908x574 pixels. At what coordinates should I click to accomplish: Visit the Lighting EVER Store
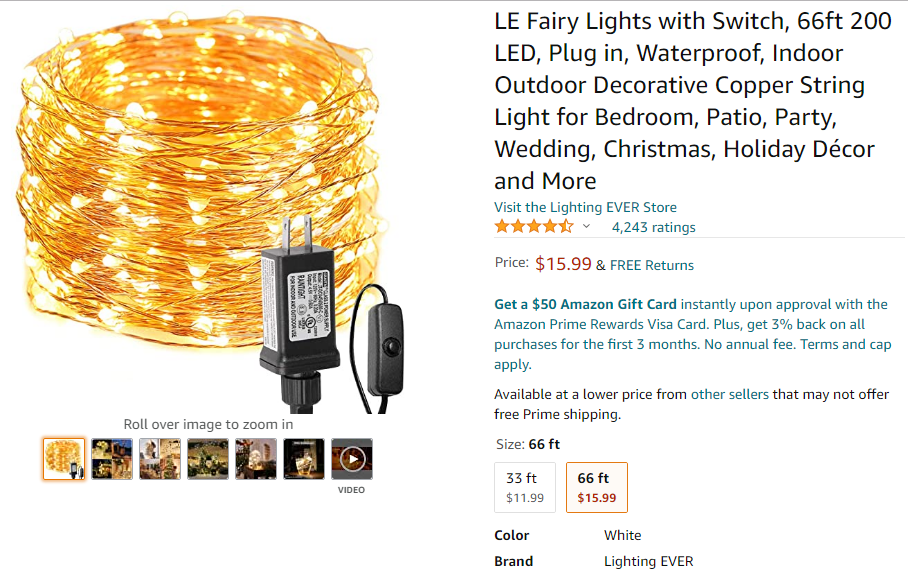click(585, 207)
